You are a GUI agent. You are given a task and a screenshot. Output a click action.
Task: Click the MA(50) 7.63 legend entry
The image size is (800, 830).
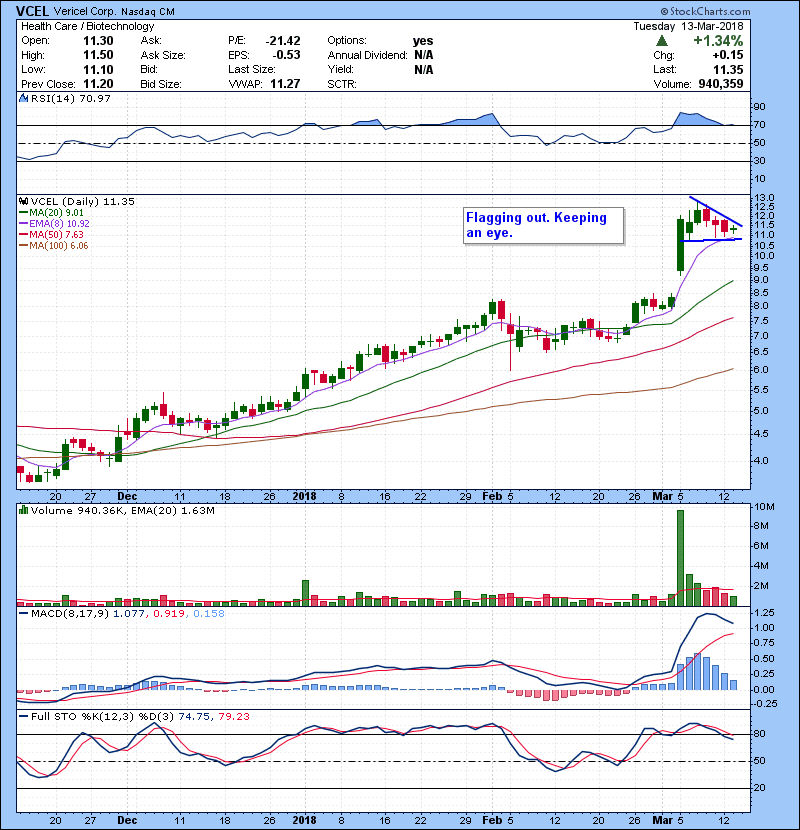click(x=56, y=234)
